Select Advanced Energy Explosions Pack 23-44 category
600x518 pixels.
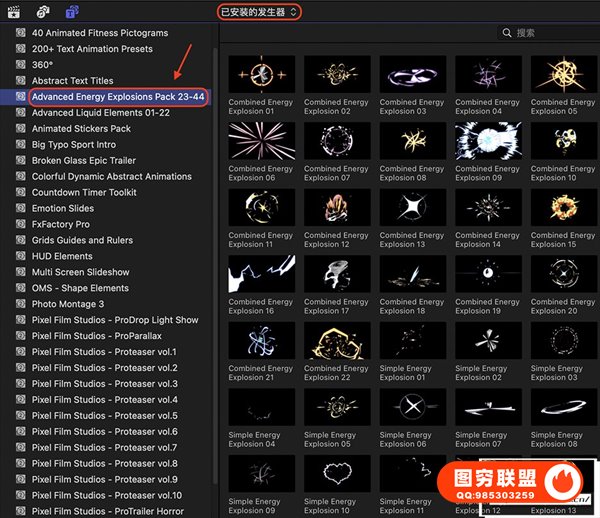coord(117,97)
